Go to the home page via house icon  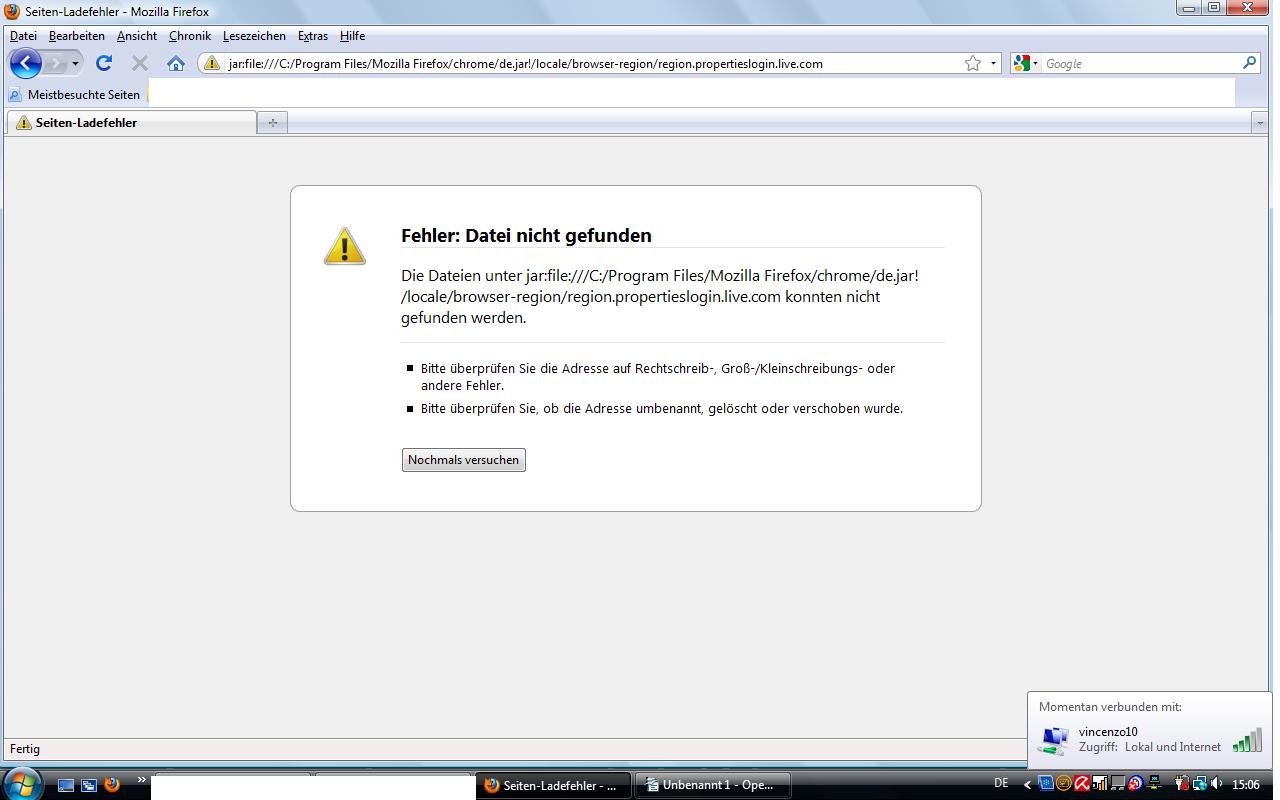(x=176, y=63)
